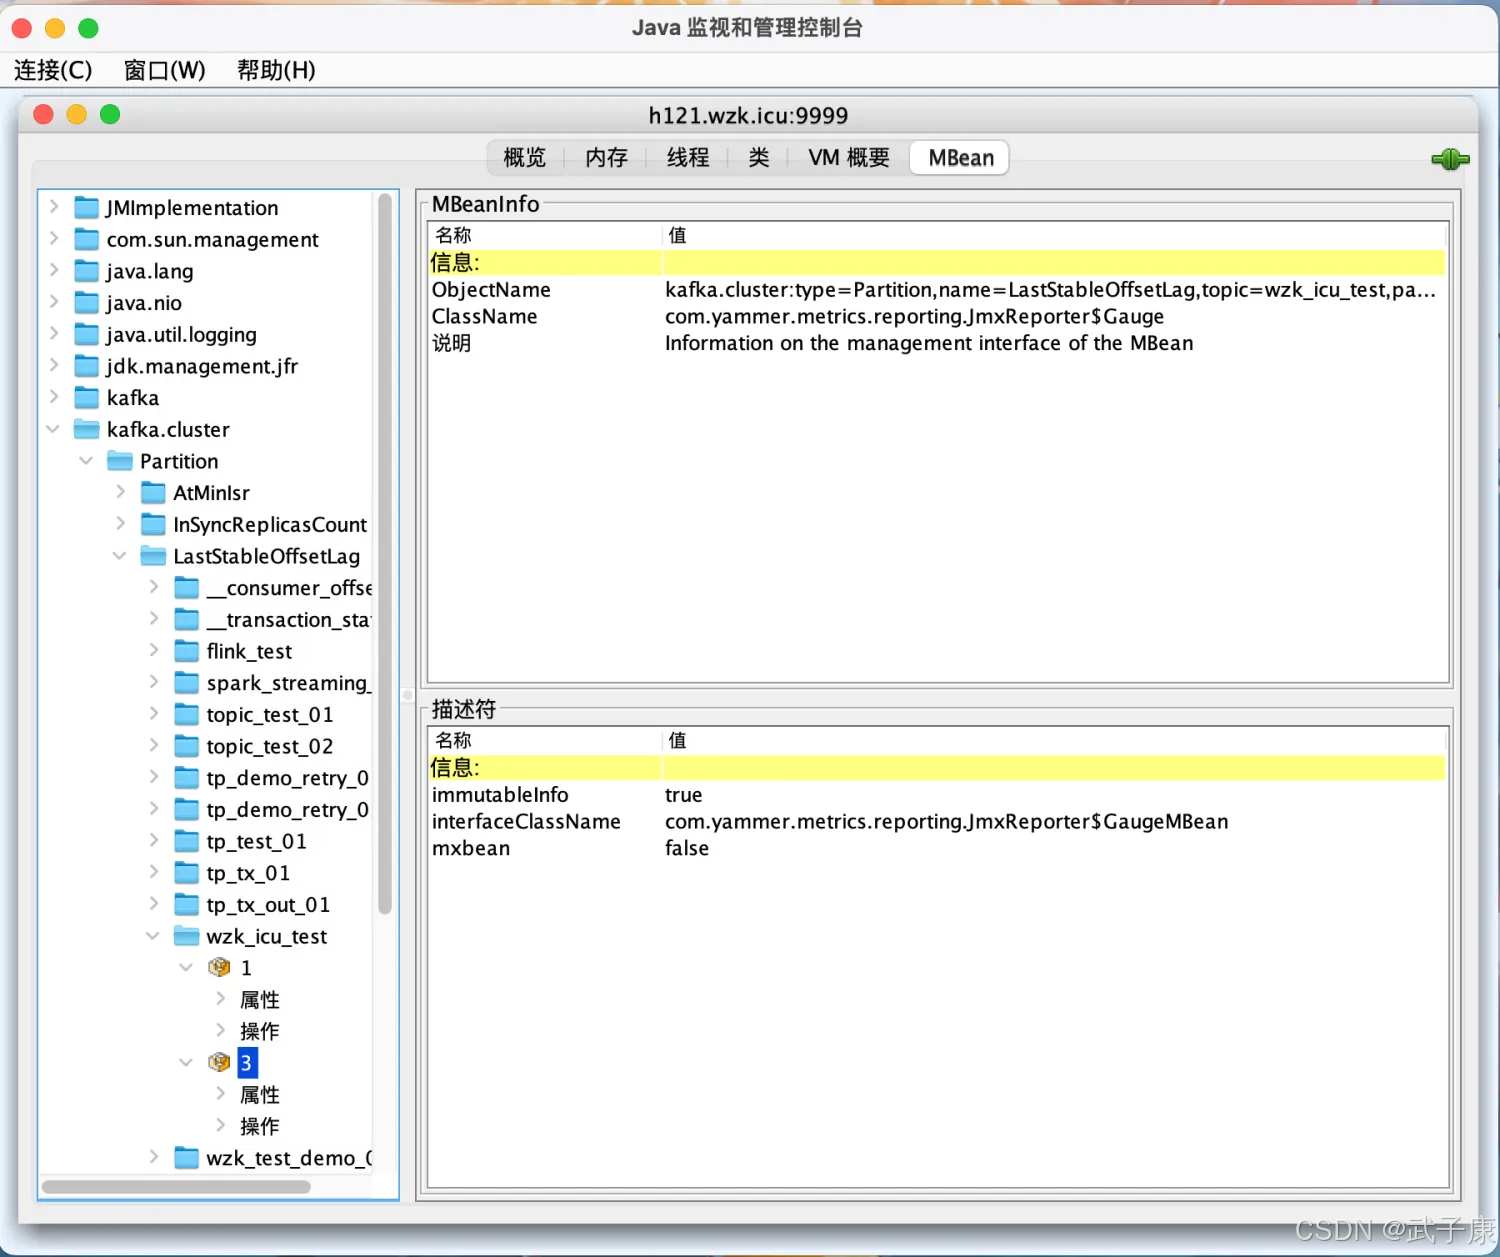Click the __consumer_offsets folder icon
Image resolution: width=1500 pixels, height=1257 pixels.
[187, 588]
